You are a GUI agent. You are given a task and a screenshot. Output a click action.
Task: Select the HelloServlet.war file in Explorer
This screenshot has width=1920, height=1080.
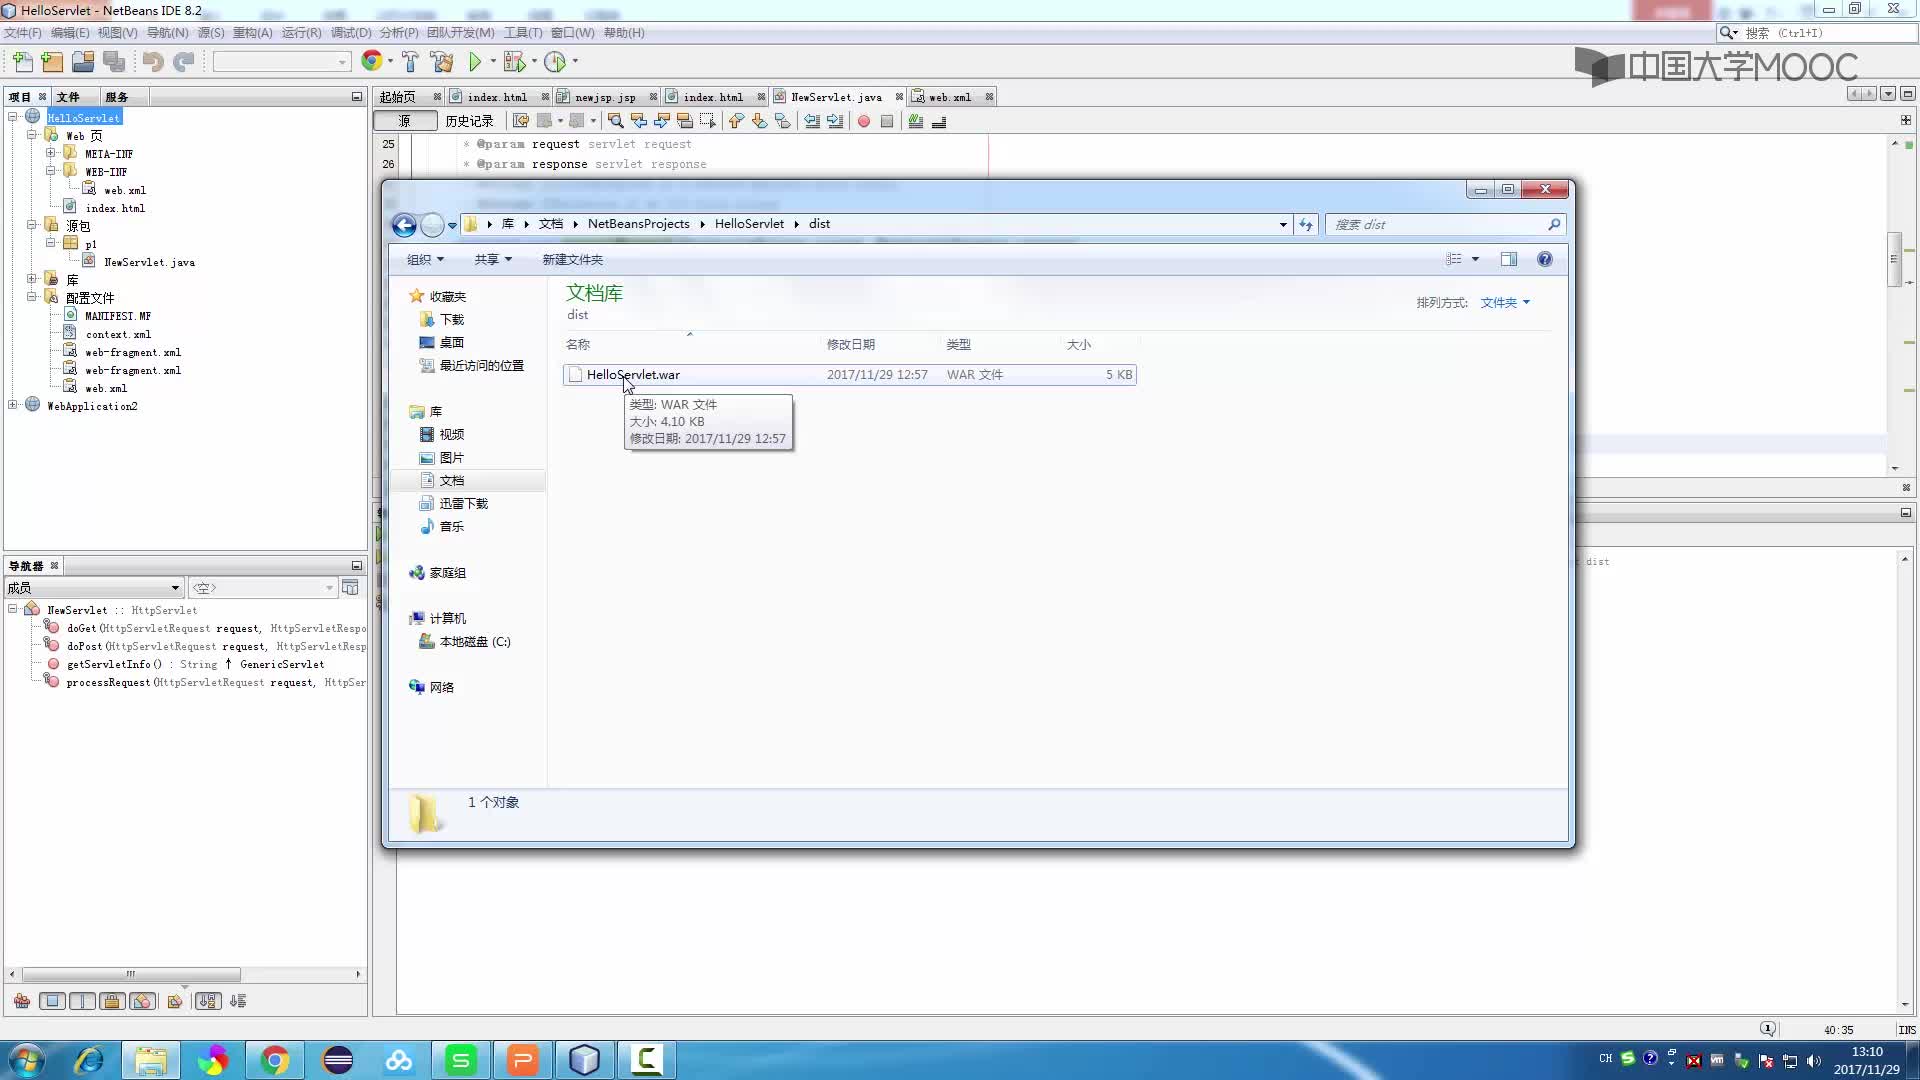tap(850, 375)
